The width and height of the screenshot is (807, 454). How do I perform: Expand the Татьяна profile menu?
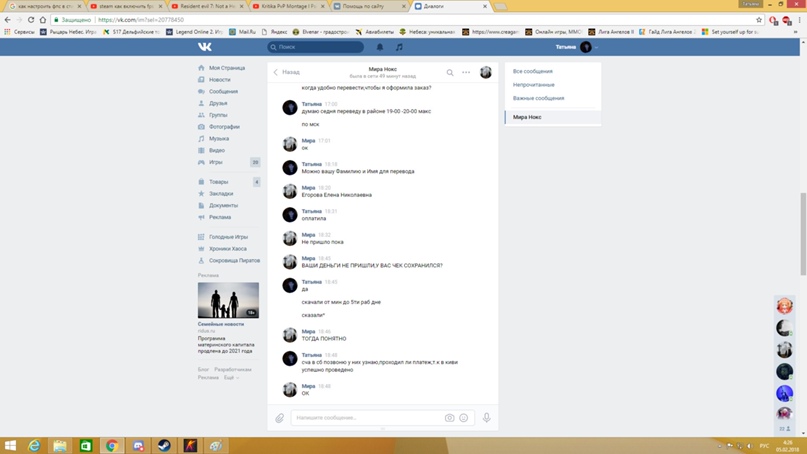[576, 47]
